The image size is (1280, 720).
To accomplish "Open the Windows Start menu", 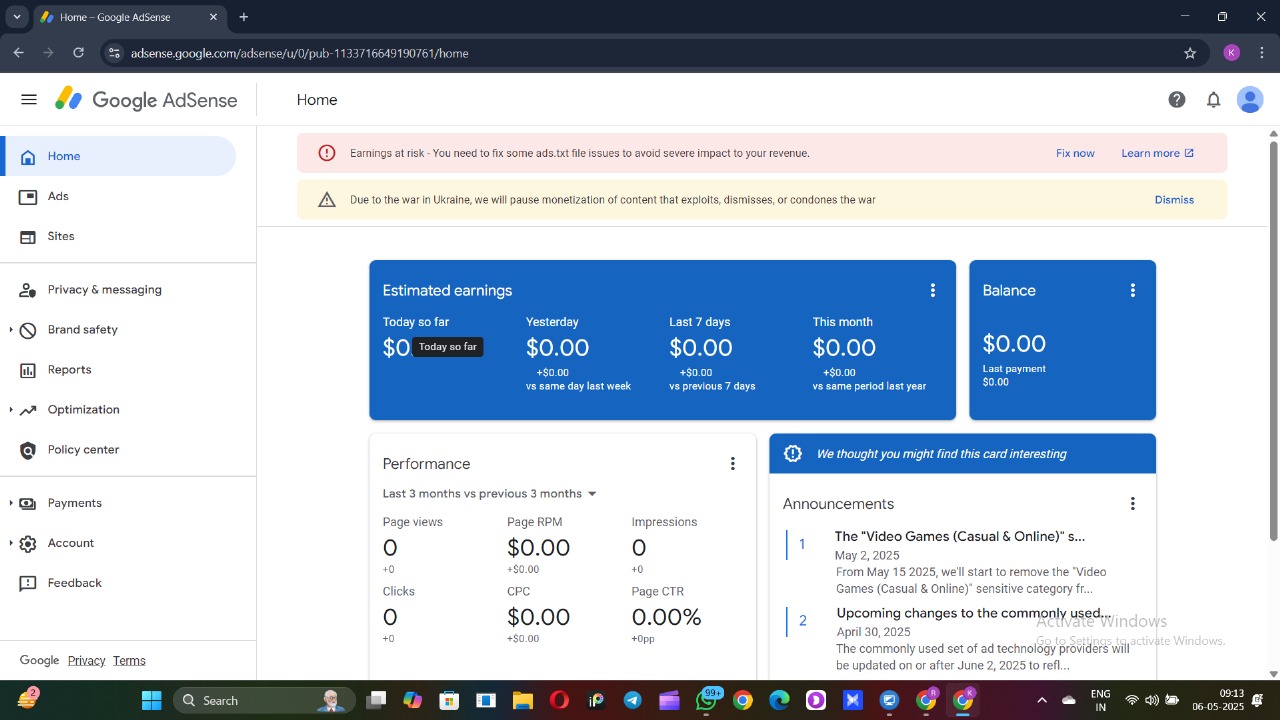I will [151, 700].
